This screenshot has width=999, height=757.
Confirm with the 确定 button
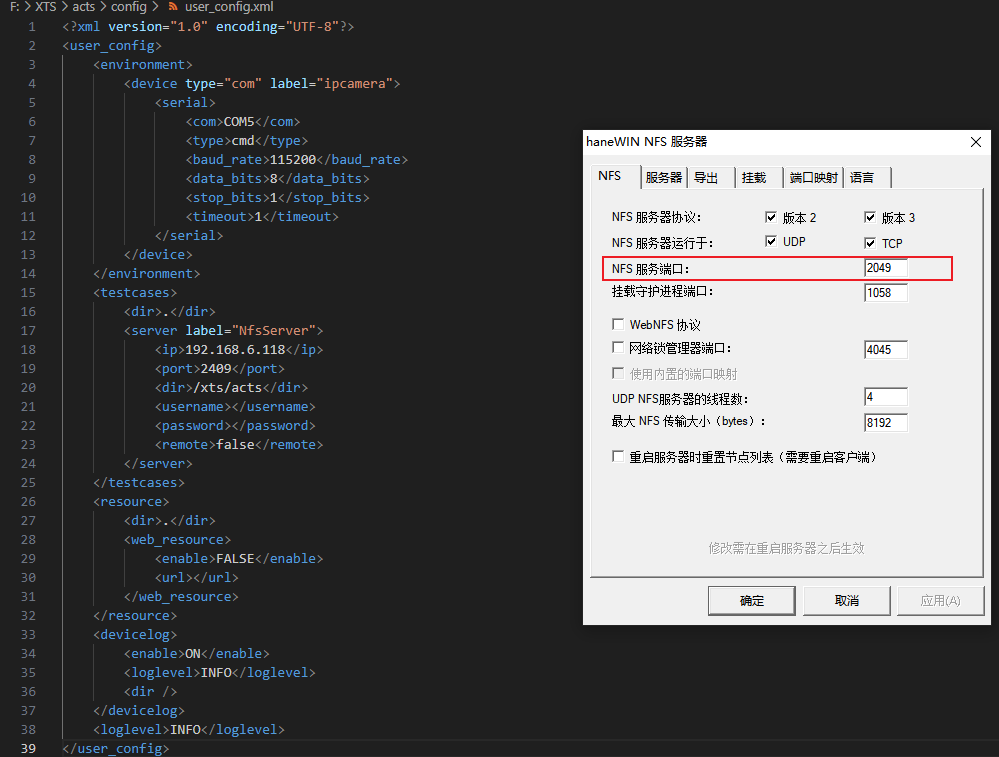[x=752, y=601]
